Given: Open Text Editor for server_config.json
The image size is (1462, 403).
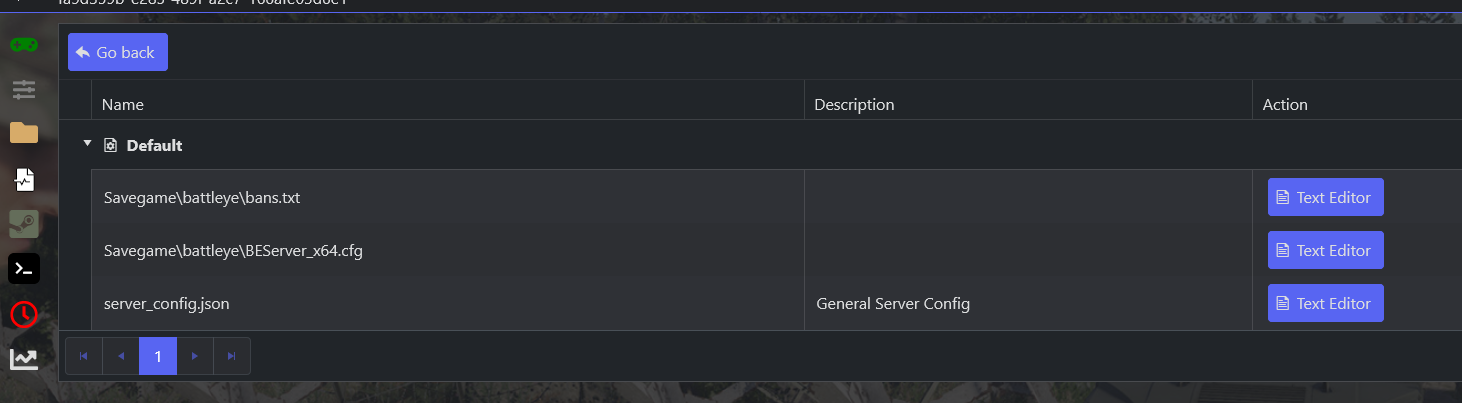Looking at the screenshot, I should 1325,303.
